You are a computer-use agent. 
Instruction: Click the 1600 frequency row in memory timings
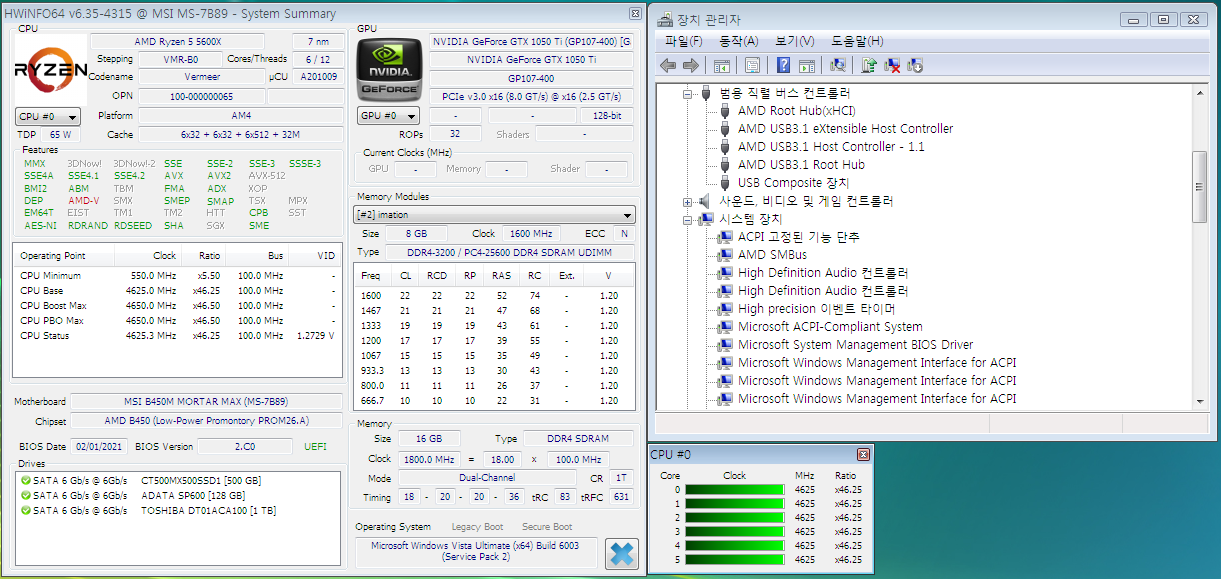[494, 296]
